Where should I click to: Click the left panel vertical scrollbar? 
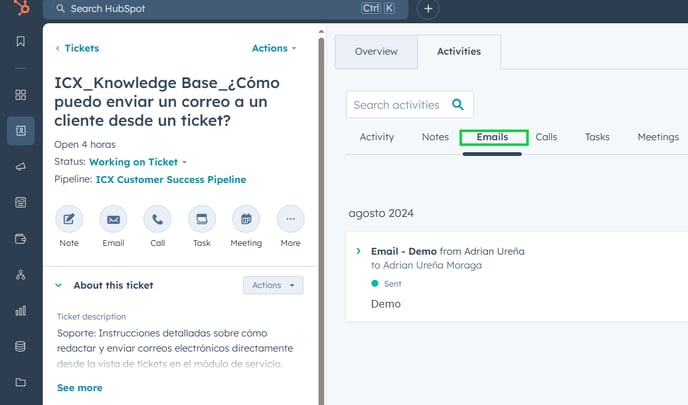click(x=322, y=219)
